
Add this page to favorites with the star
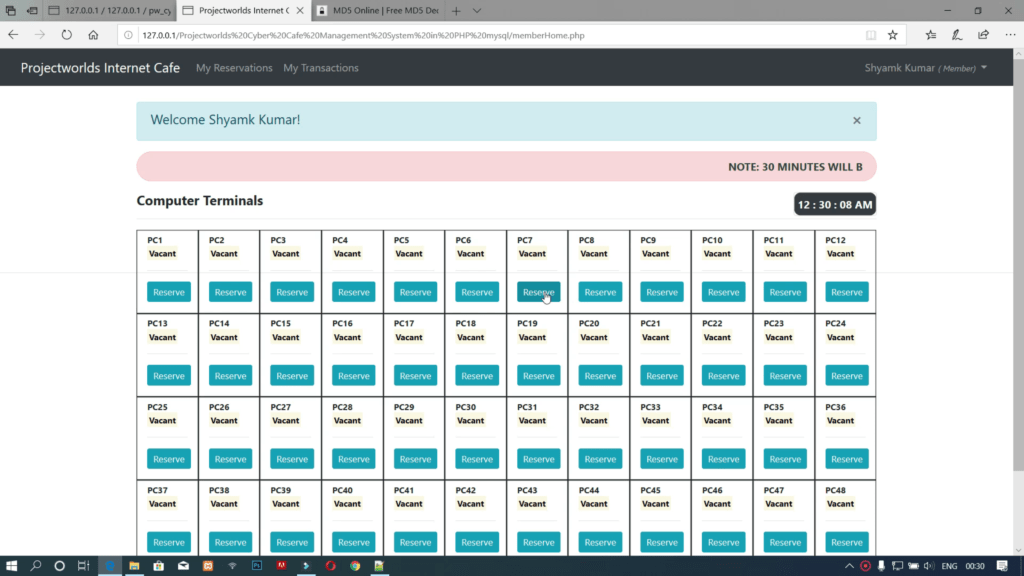[x=892, y=34]
